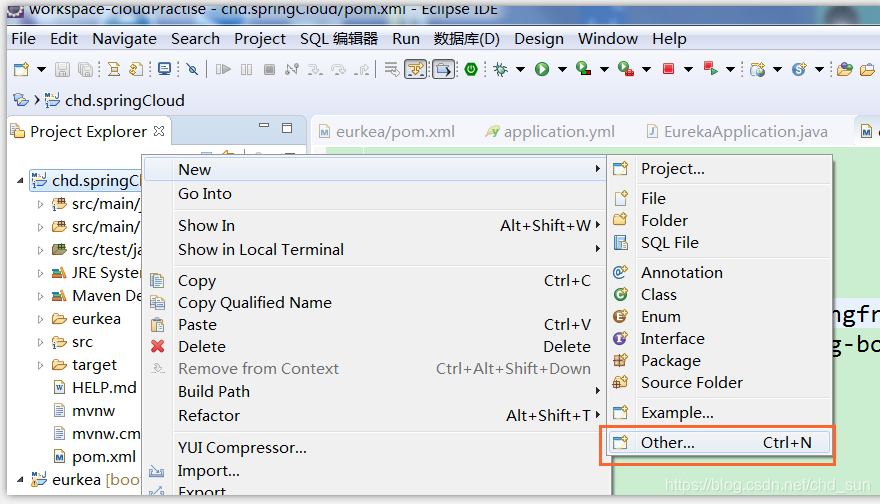Switch to the application.yml editor tab
This screenshot has width=880, height=504.
click(x=550, y=131)
